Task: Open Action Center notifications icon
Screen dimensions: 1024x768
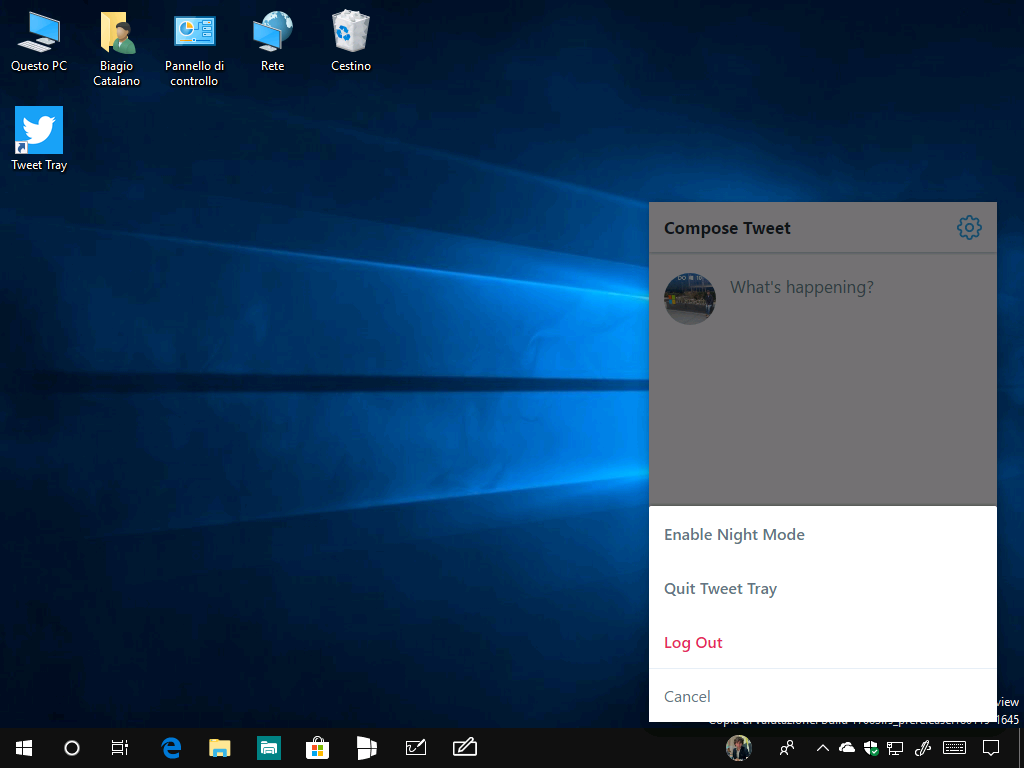Action: [991, 748]
